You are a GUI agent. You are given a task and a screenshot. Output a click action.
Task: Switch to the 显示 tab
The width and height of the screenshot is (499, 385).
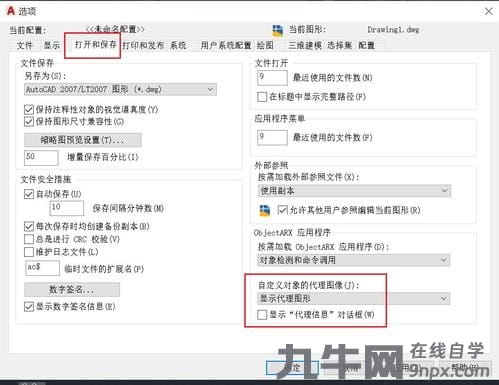click(x=52, y=45)
